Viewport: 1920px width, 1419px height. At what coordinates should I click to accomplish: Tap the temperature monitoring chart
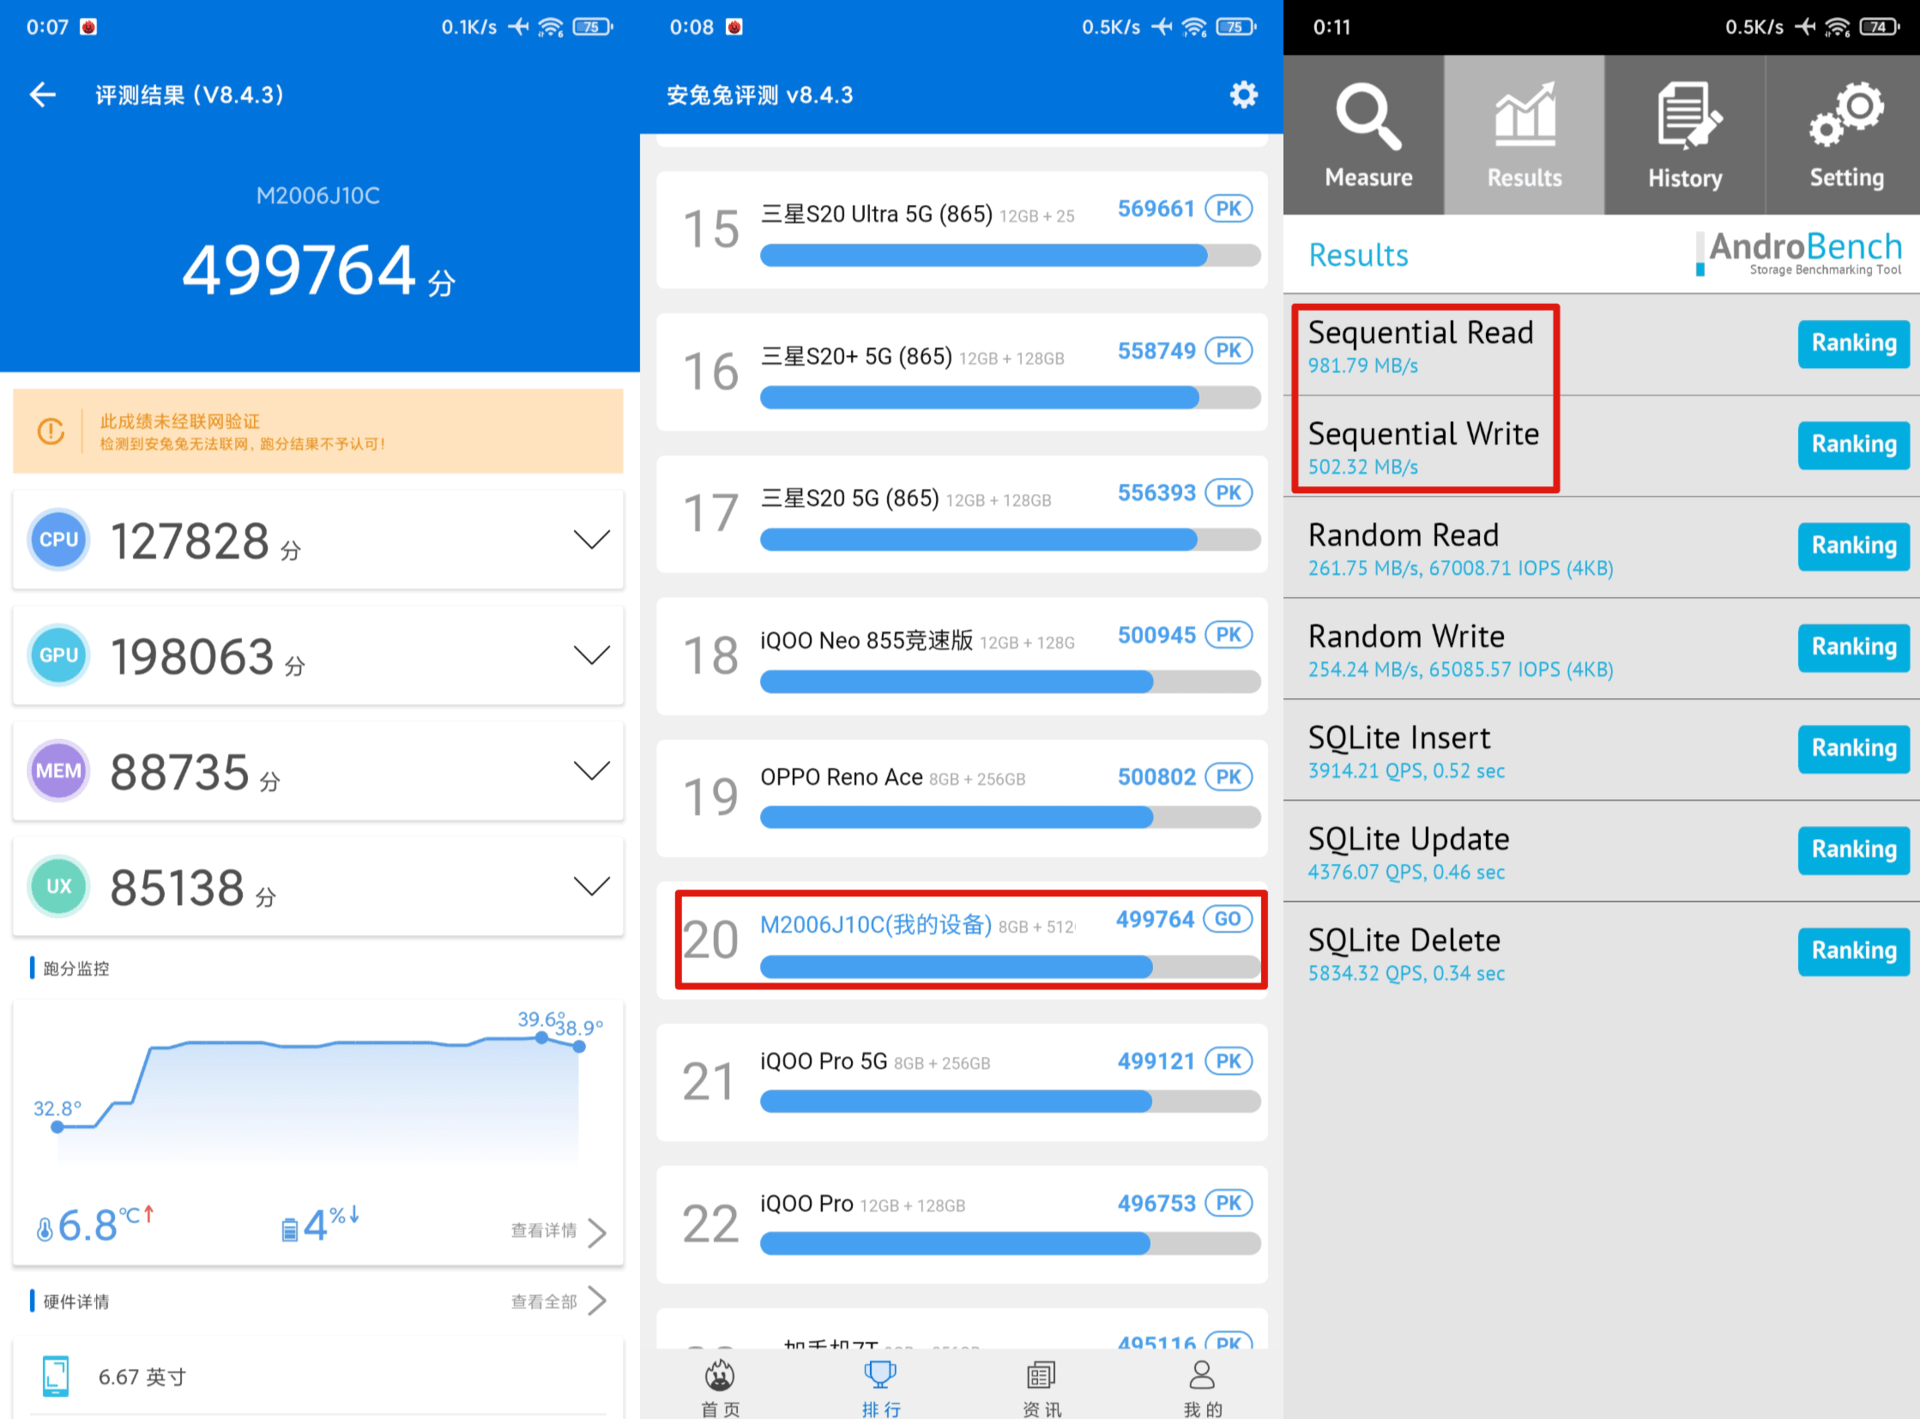click(318, 1090)
